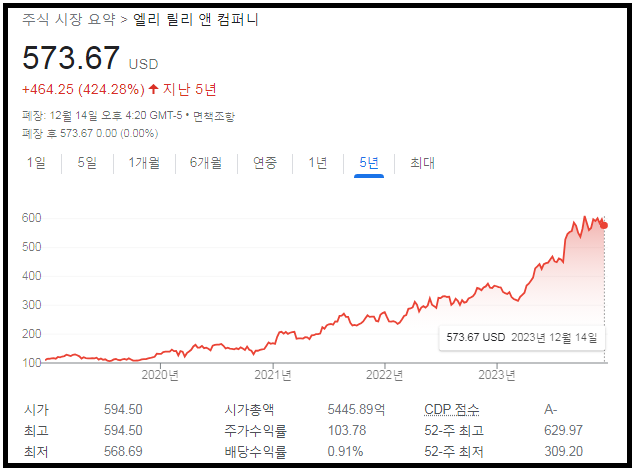Screen dimensions: 638x472
Task: Click the 엘리 릴리 앤 컴퍼니 title
Action: click(196, 19)
